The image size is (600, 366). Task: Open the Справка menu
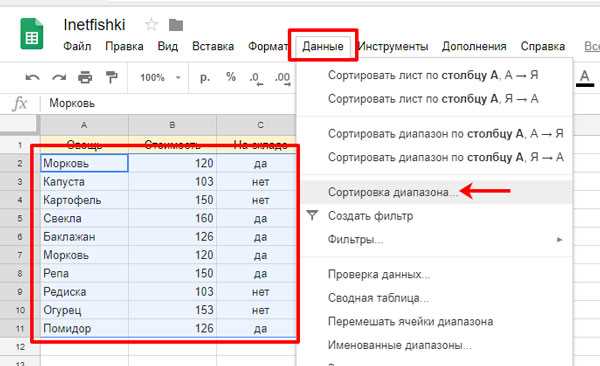543,46
